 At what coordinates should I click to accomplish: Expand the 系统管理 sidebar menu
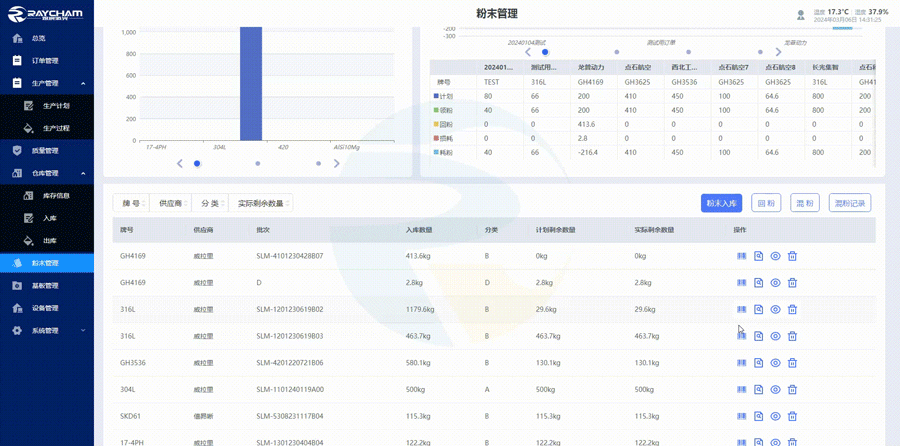point(83,330)
